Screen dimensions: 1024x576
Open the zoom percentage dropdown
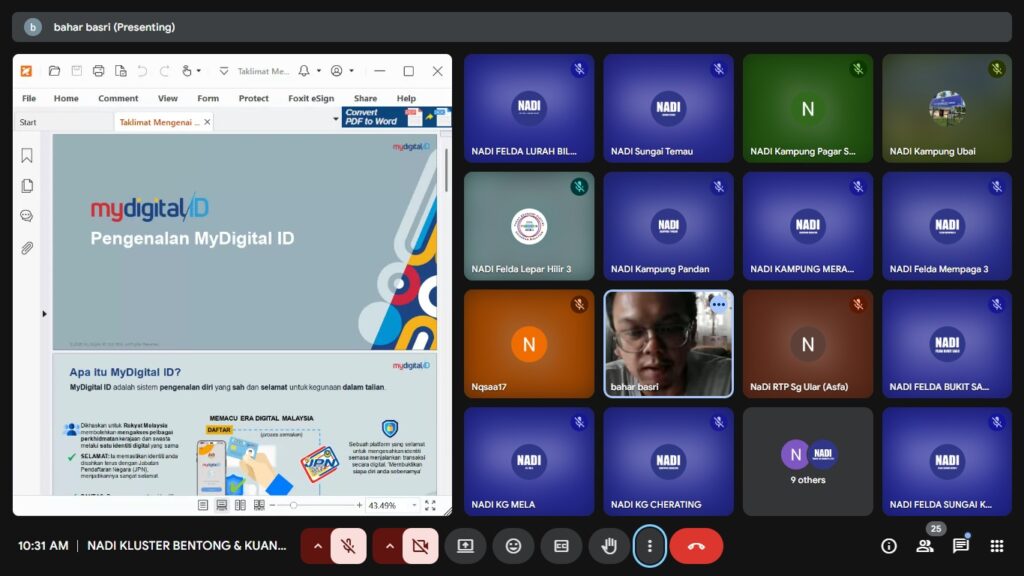coord(414,505)
